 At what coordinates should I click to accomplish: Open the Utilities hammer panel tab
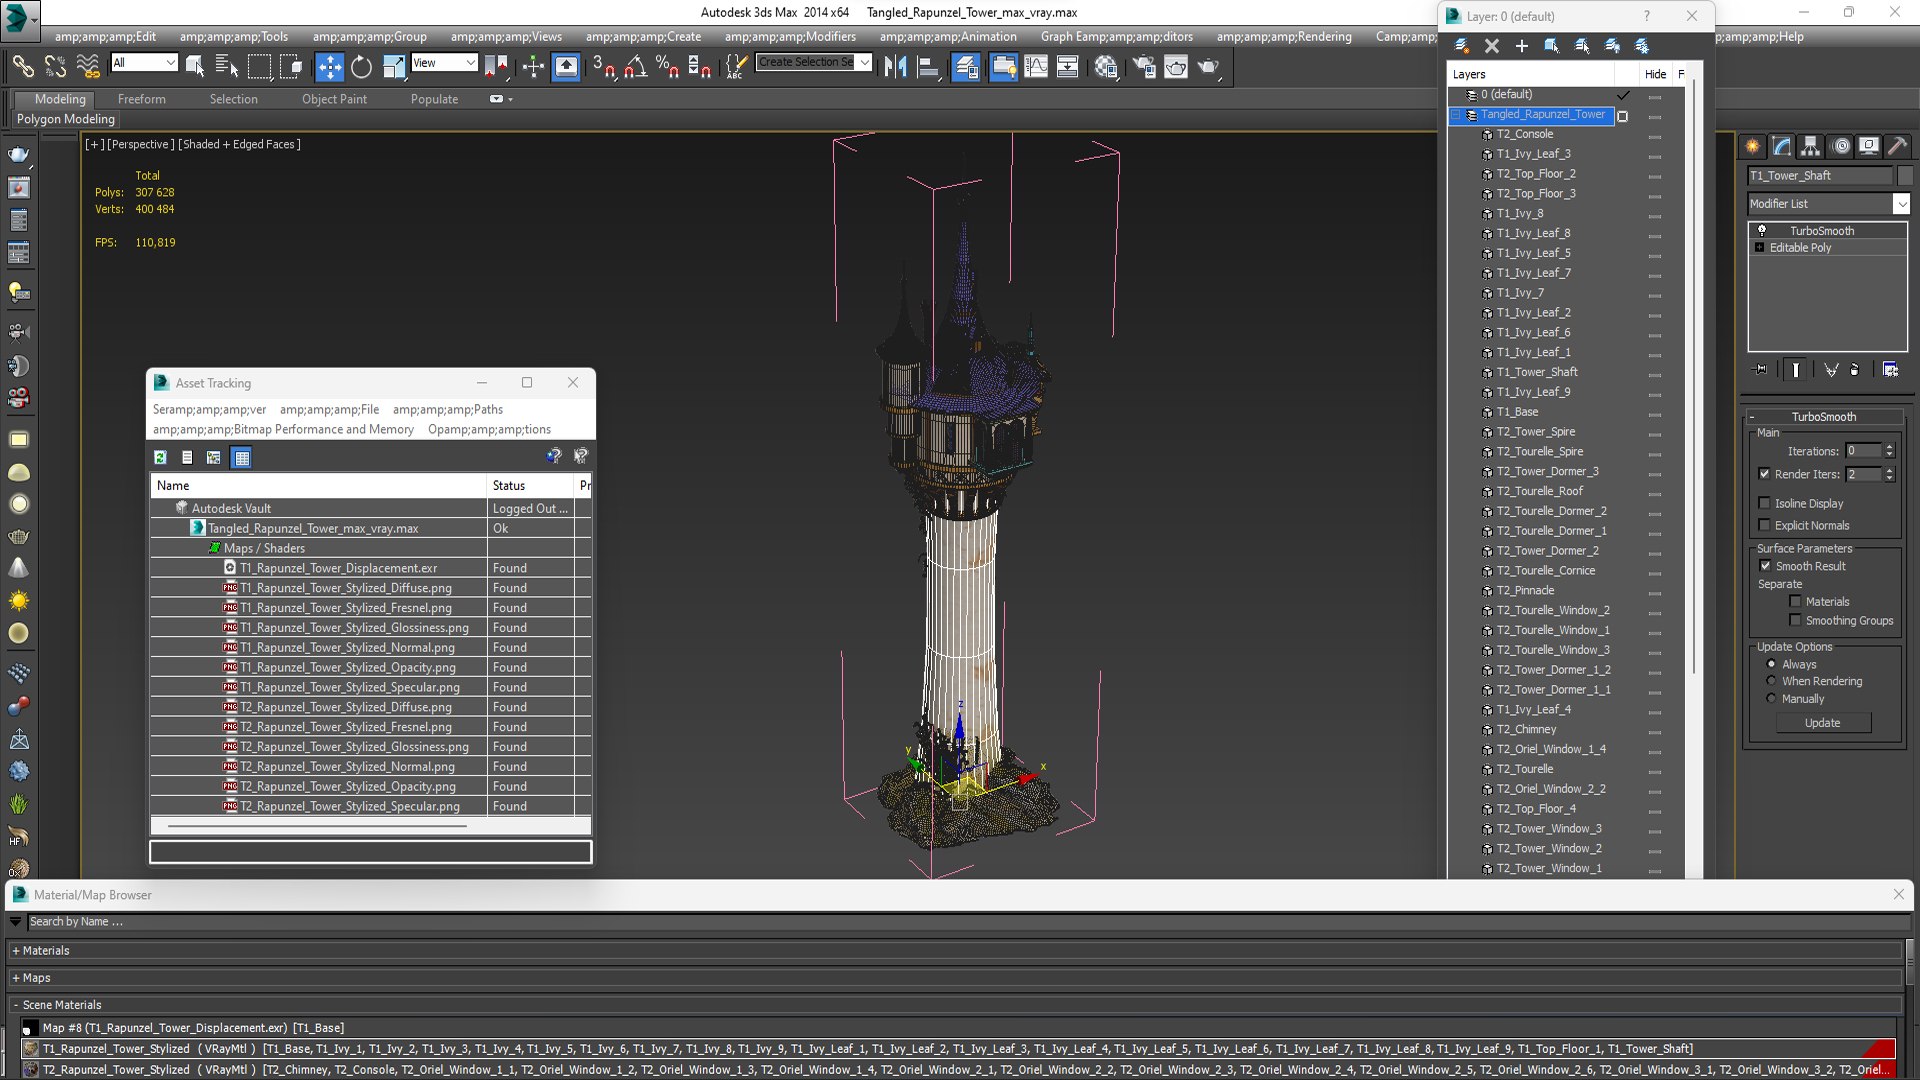tap(1898, 146)
